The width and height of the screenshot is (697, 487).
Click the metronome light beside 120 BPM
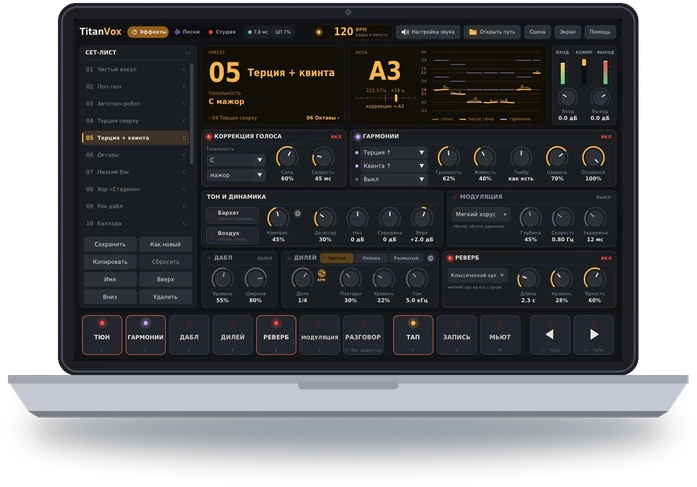[319, 32]
